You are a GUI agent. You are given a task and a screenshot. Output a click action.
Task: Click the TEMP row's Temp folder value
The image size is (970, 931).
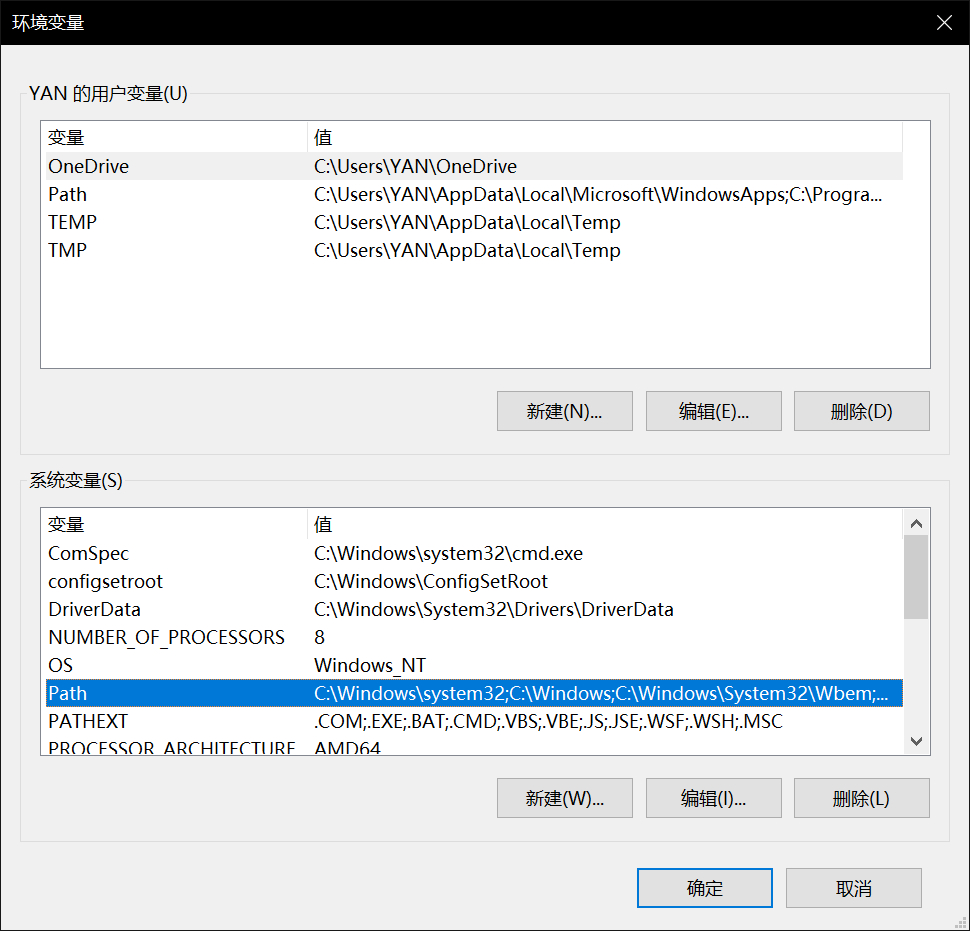click(x=467, y=222)
